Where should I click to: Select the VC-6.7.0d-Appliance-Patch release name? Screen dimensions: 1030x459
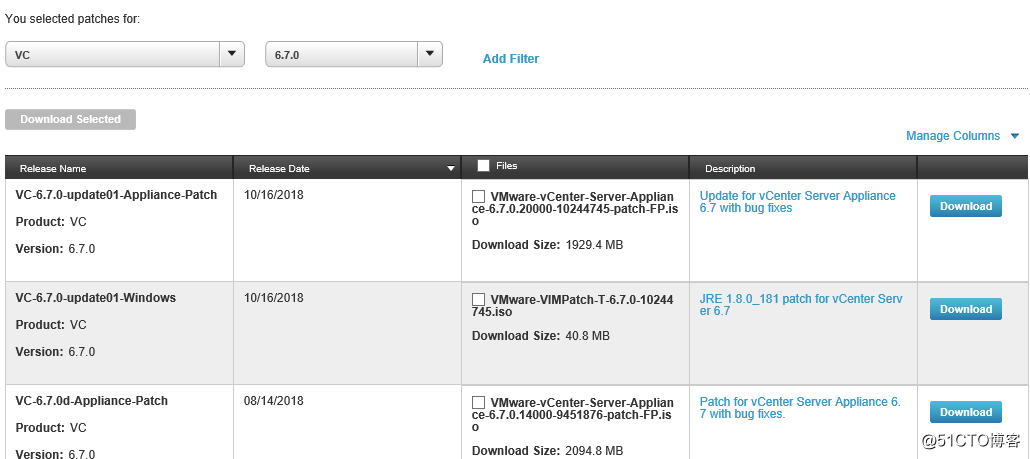[92, 401]
